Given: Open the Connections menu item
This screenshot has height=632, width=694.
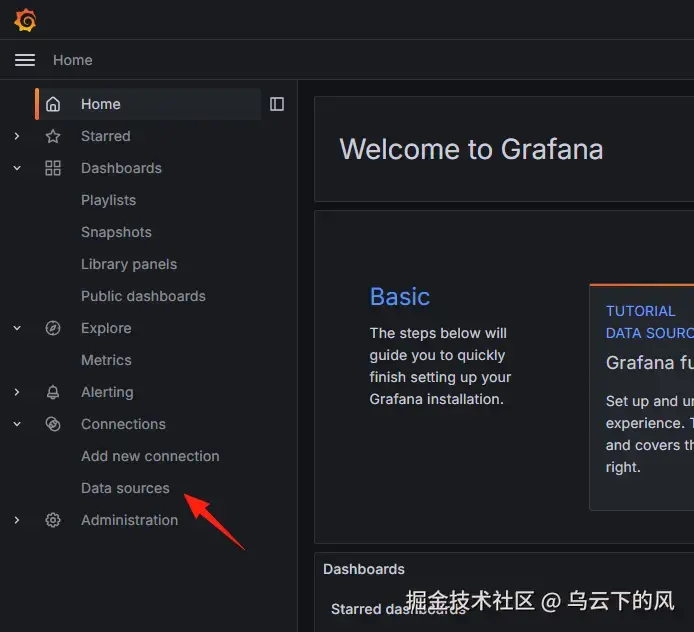Looking at the screenshot, I should coord(123,424).
